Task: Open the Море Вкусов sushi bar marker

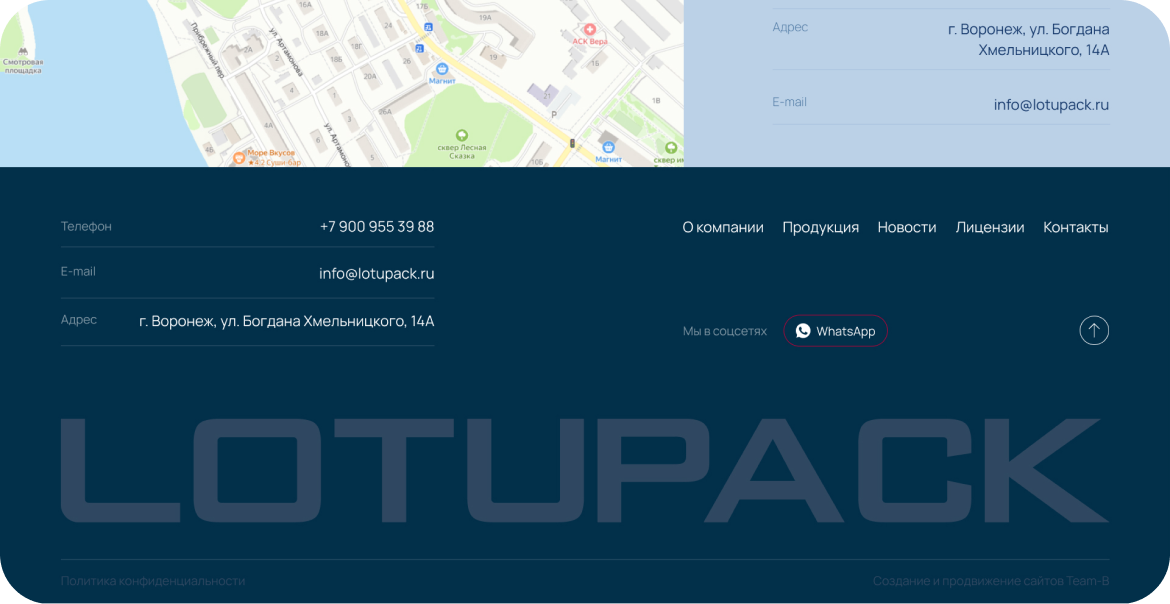Action: coord(239,157)
